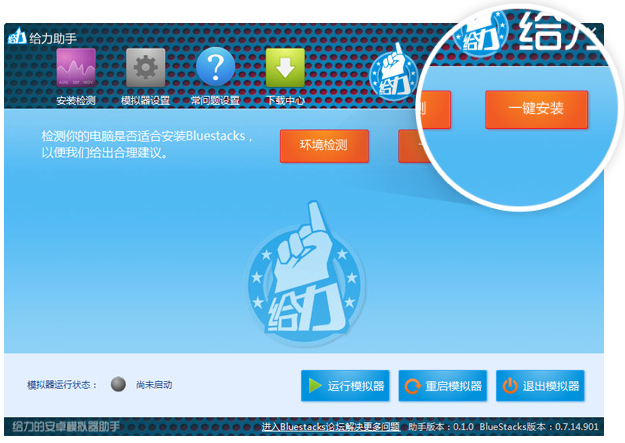Open 下载中心 download arrow icon
The height and width of the screenshot is (443, 625).
pos(285,68)
